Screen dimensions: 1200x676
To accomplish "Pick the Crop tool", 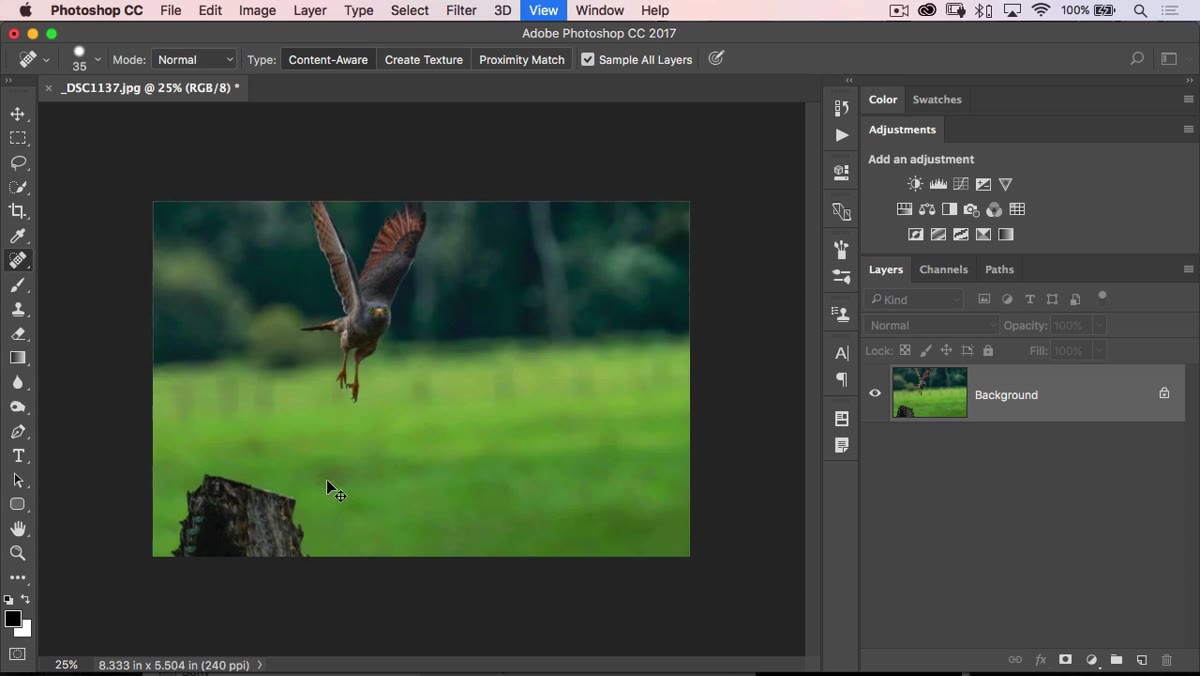I will coord(18,211).
